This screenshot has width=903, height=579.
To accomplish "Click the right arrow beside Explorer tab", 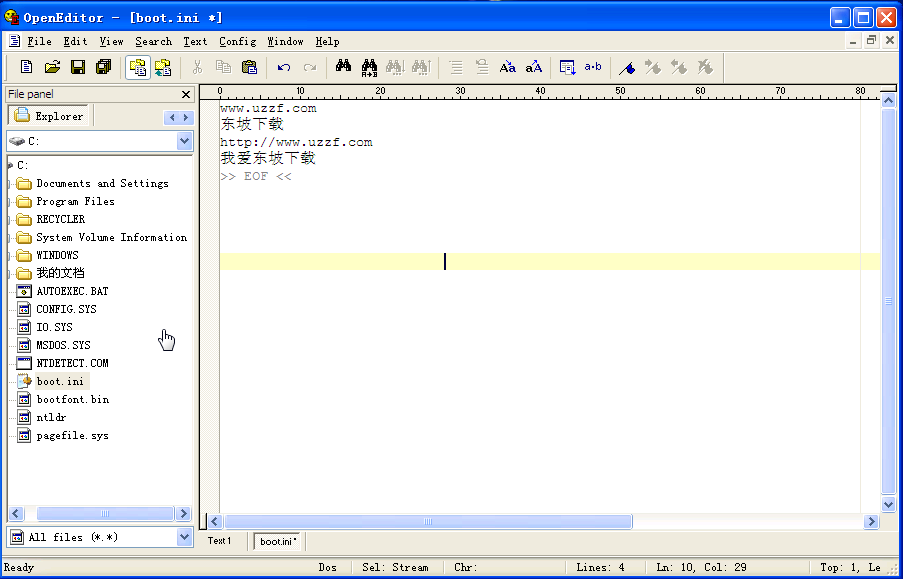I will tap(185, 118).
